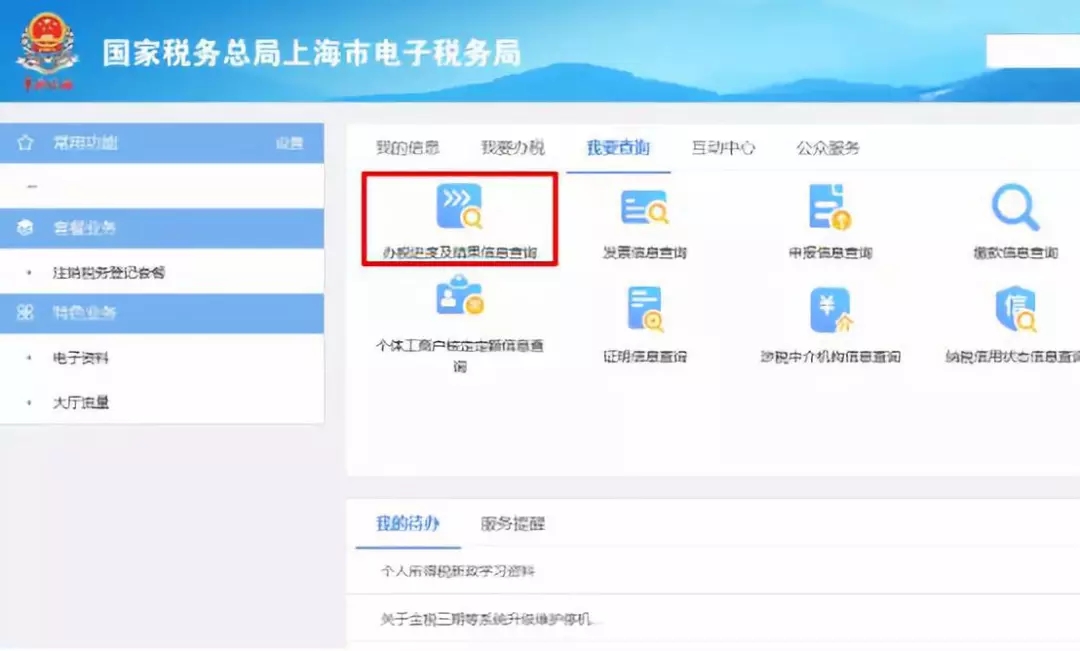This screenshot has width=1080, height=651.
Task: Select the 我的待办 tab
Action: coord(408,524)
